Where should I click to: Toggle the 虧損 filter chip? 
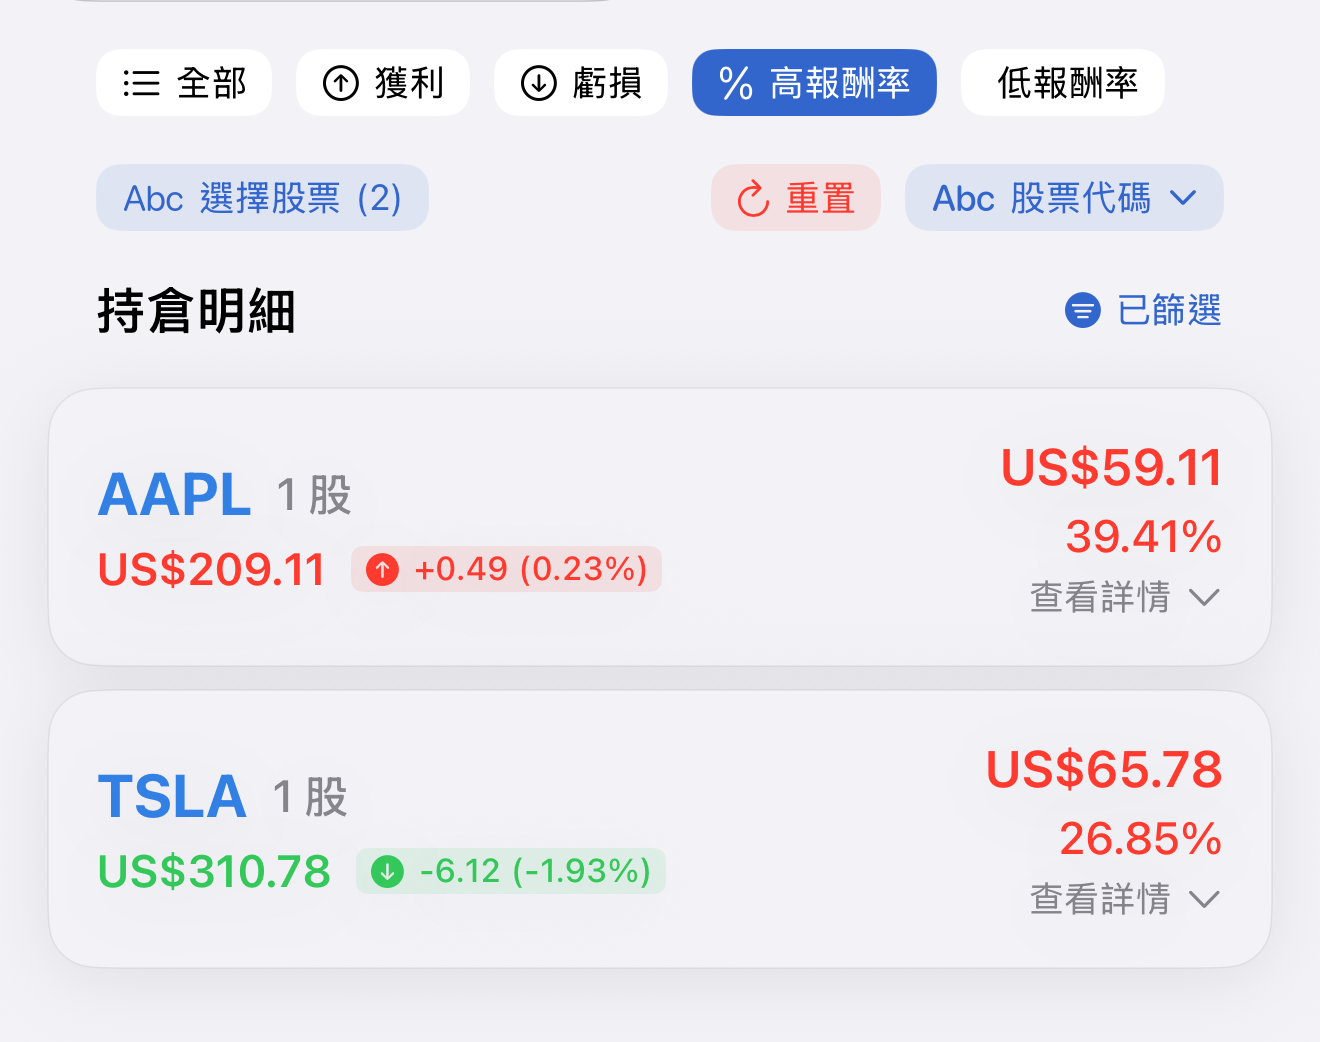[580, 84]
